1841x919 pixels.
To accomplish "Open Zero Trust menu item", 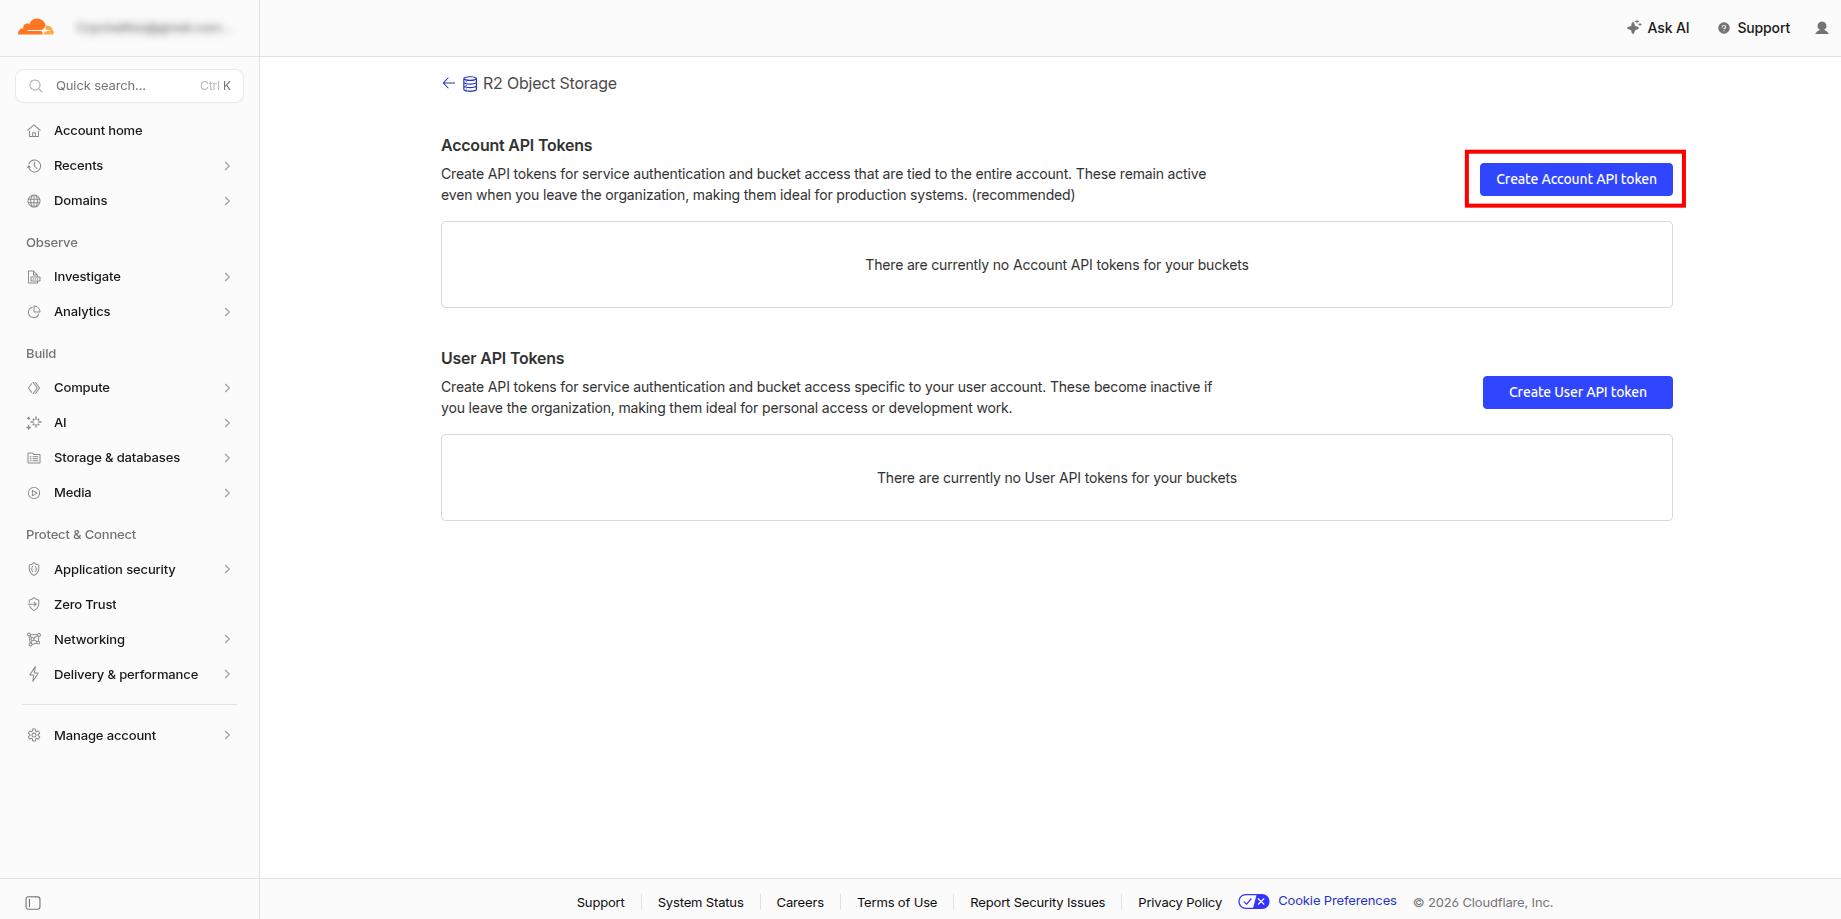I will click(130, 605).
